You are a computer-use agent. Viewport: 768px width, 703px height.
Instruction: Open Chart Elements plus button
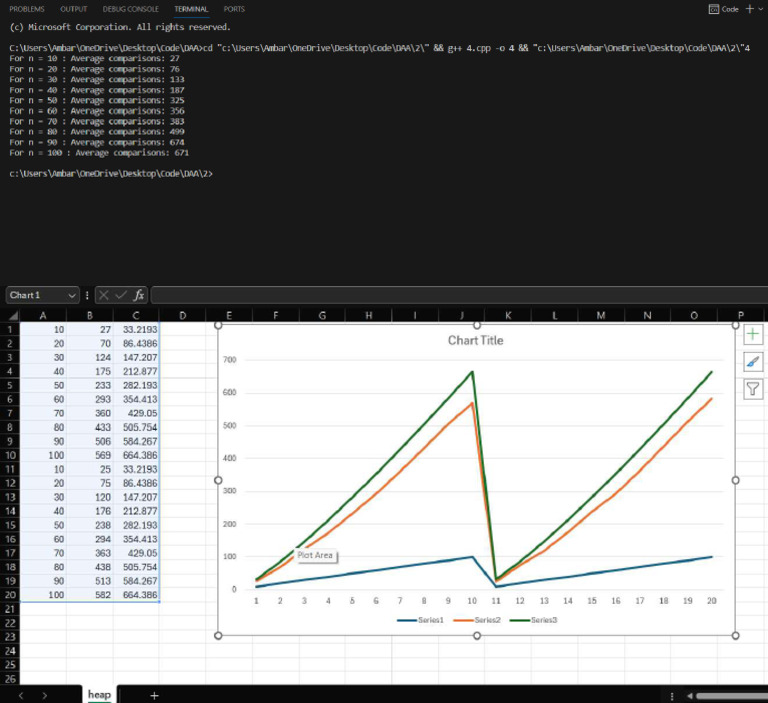753,335
